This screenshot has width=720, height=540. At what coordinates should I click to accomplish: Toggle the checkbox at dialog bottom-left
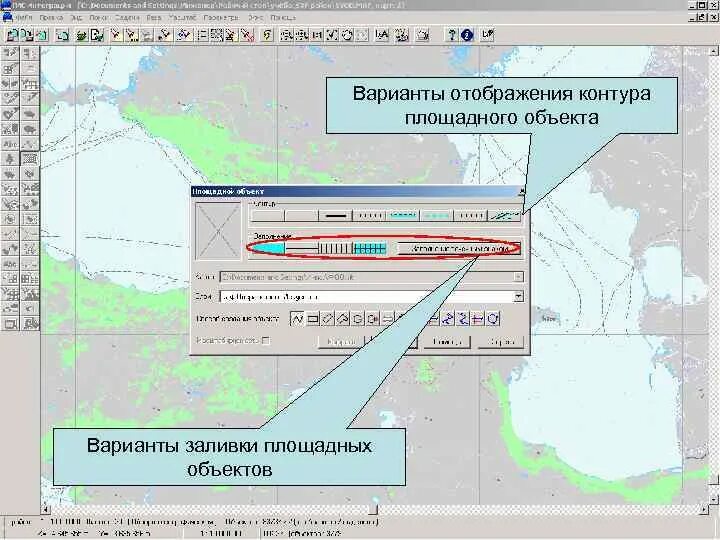coord(265,341)
